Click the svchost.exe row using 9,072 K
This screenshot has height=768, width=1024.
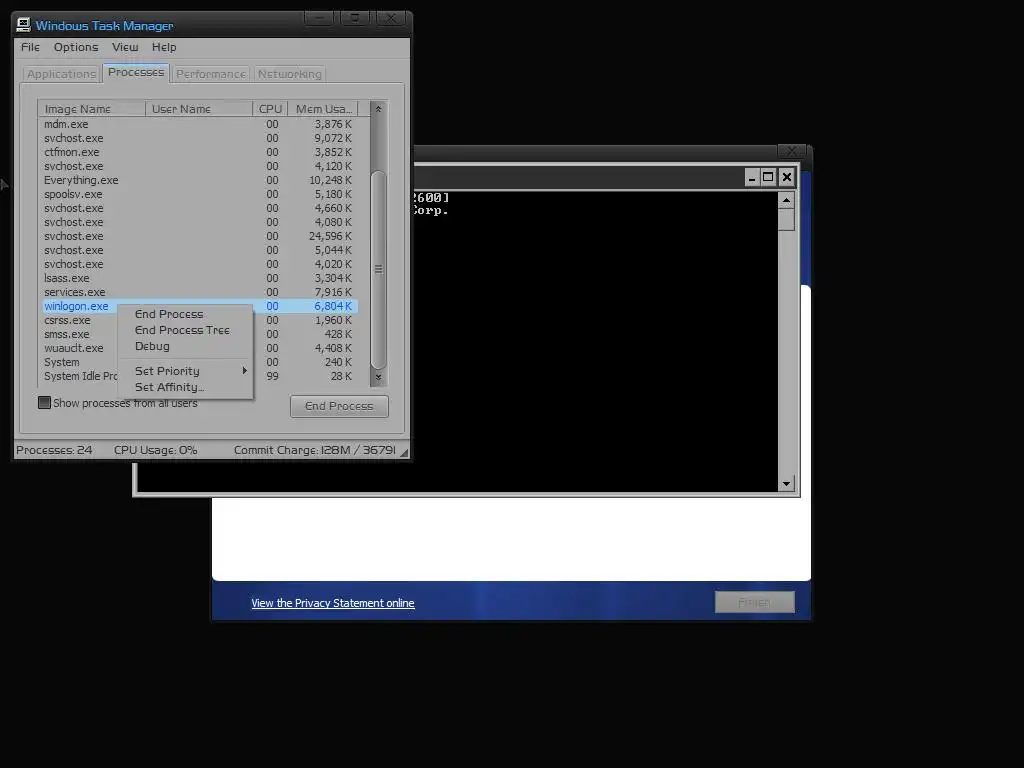click(198, 138)
